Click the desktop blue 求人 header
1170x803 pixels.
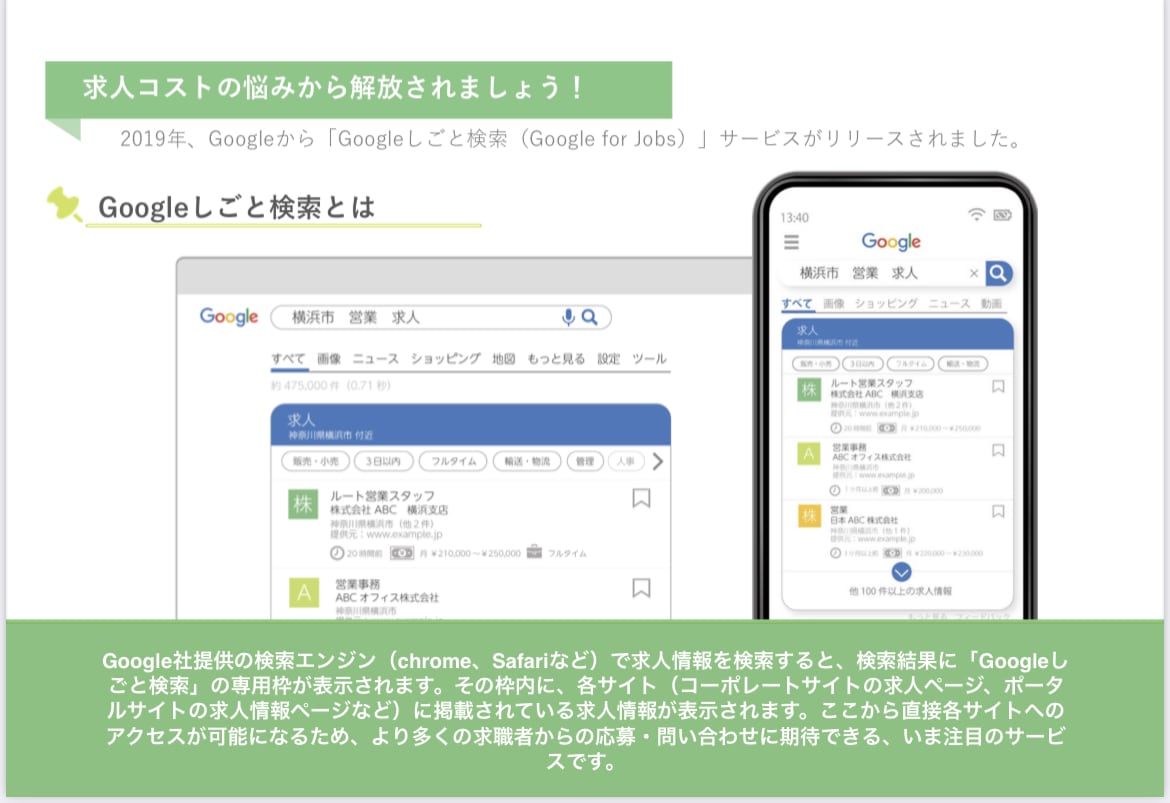point(470,425)
